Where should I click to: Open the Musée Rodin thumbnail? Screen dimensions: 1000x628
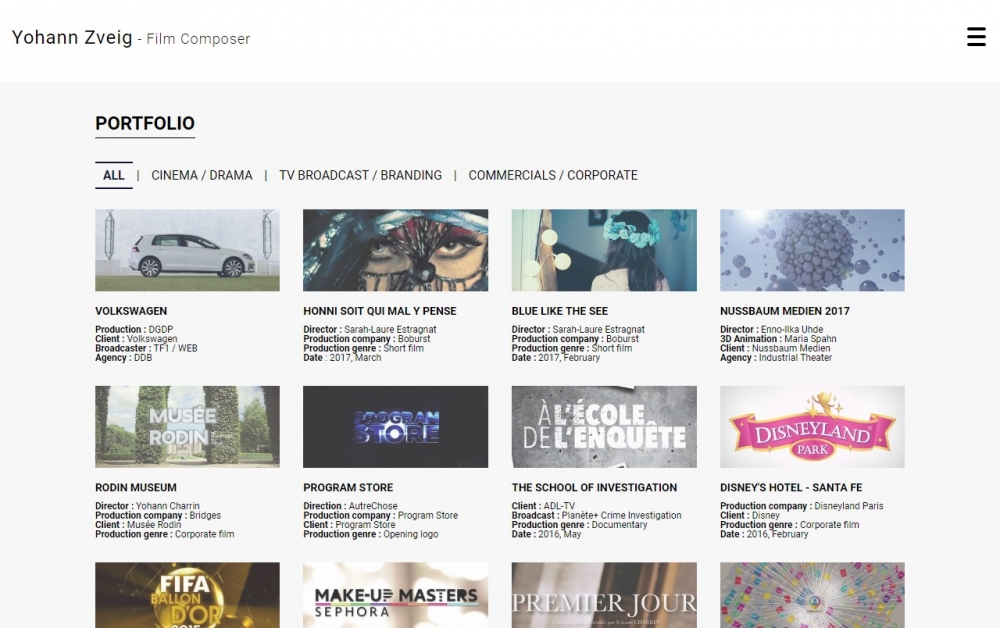[187, 427]
